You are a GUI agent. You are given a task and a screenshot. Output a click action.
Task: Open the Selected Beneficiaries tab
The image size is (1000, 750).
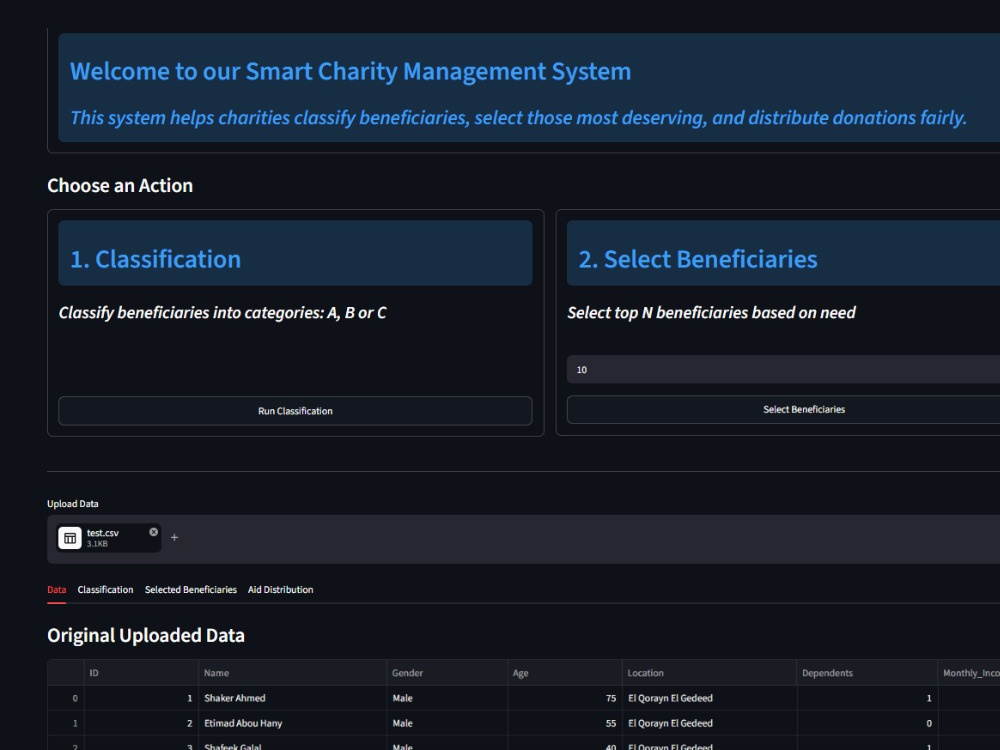(x=191, y=589)
